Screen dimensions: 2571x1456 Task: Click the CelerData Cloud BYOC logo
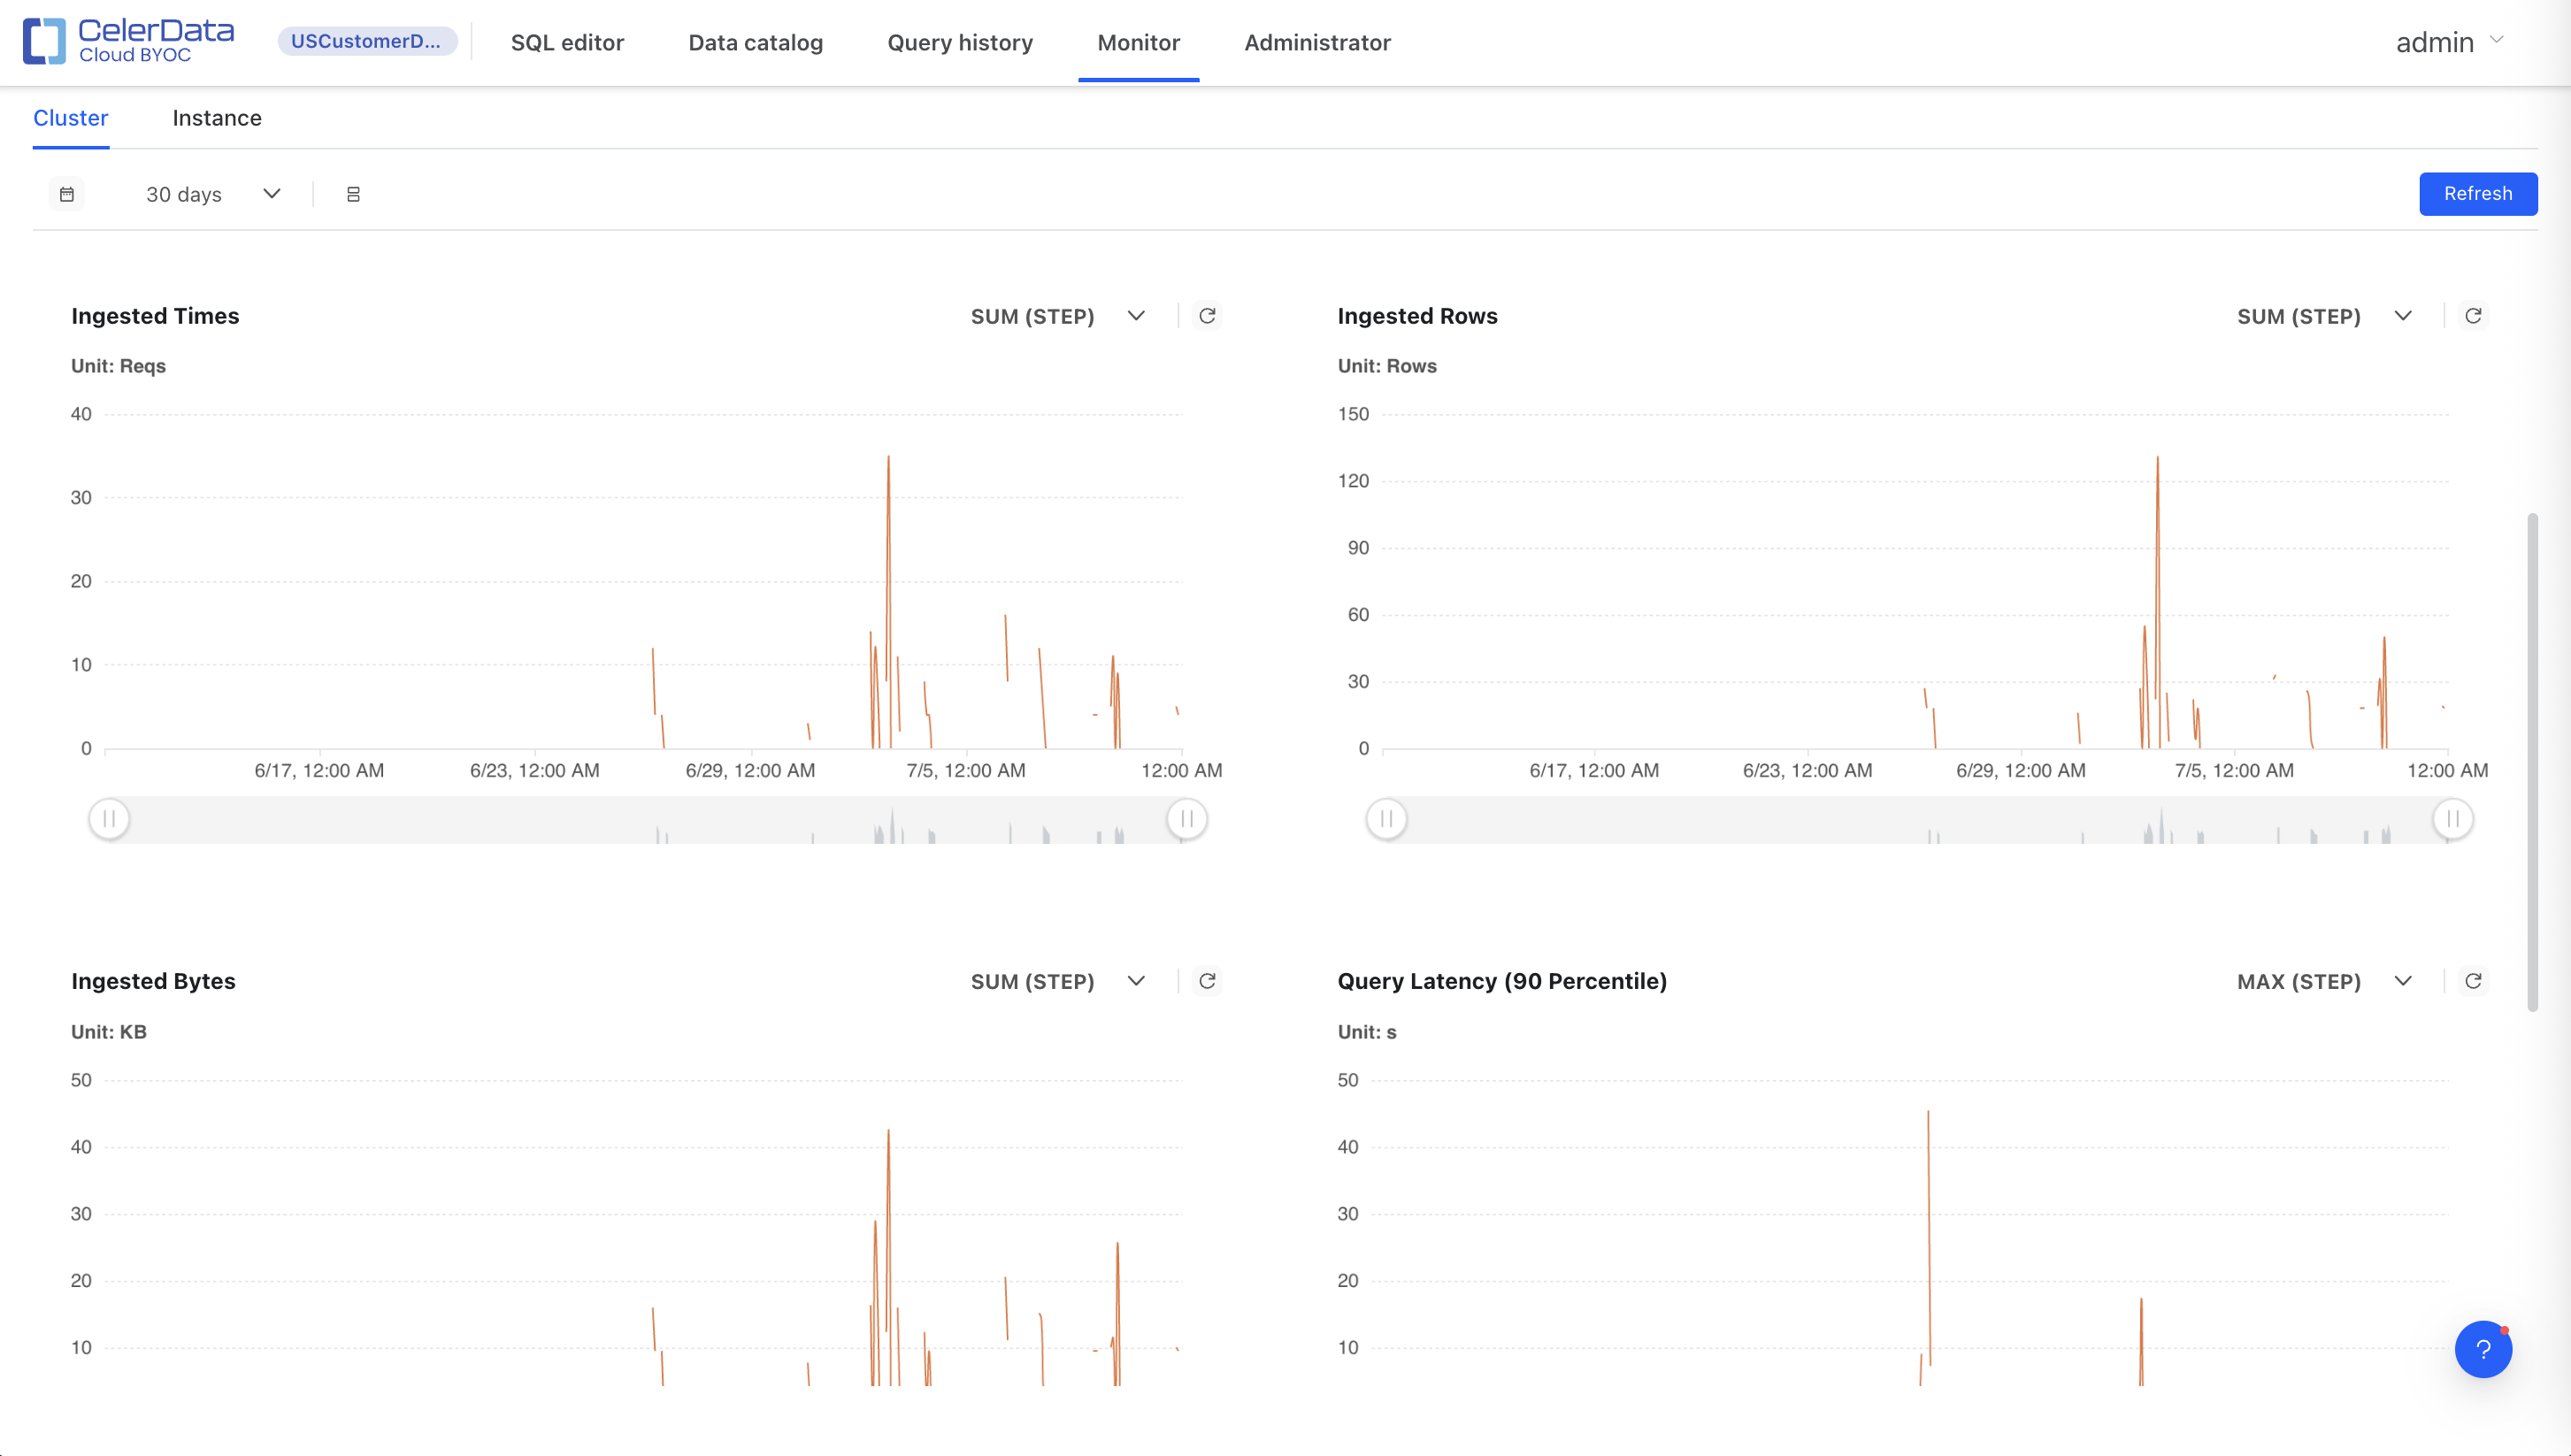[x=128, y=41]
